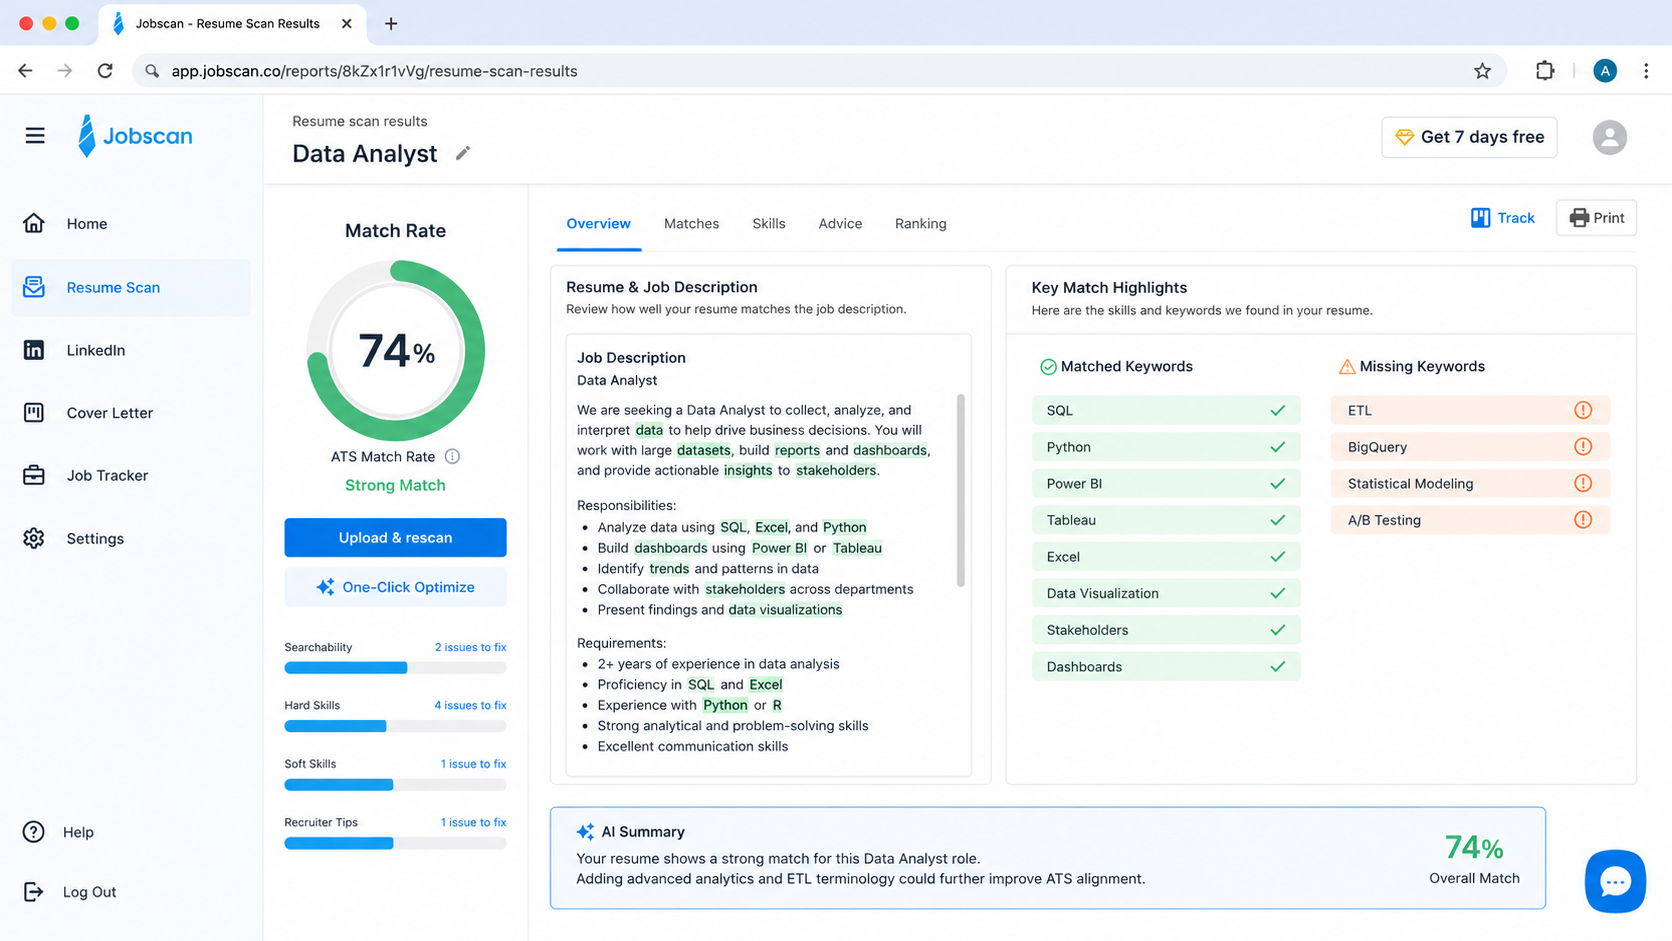1672x941 pixels.
Task: Click the pencil edit icon beside Data Analyst
Action: pos(463,153)
